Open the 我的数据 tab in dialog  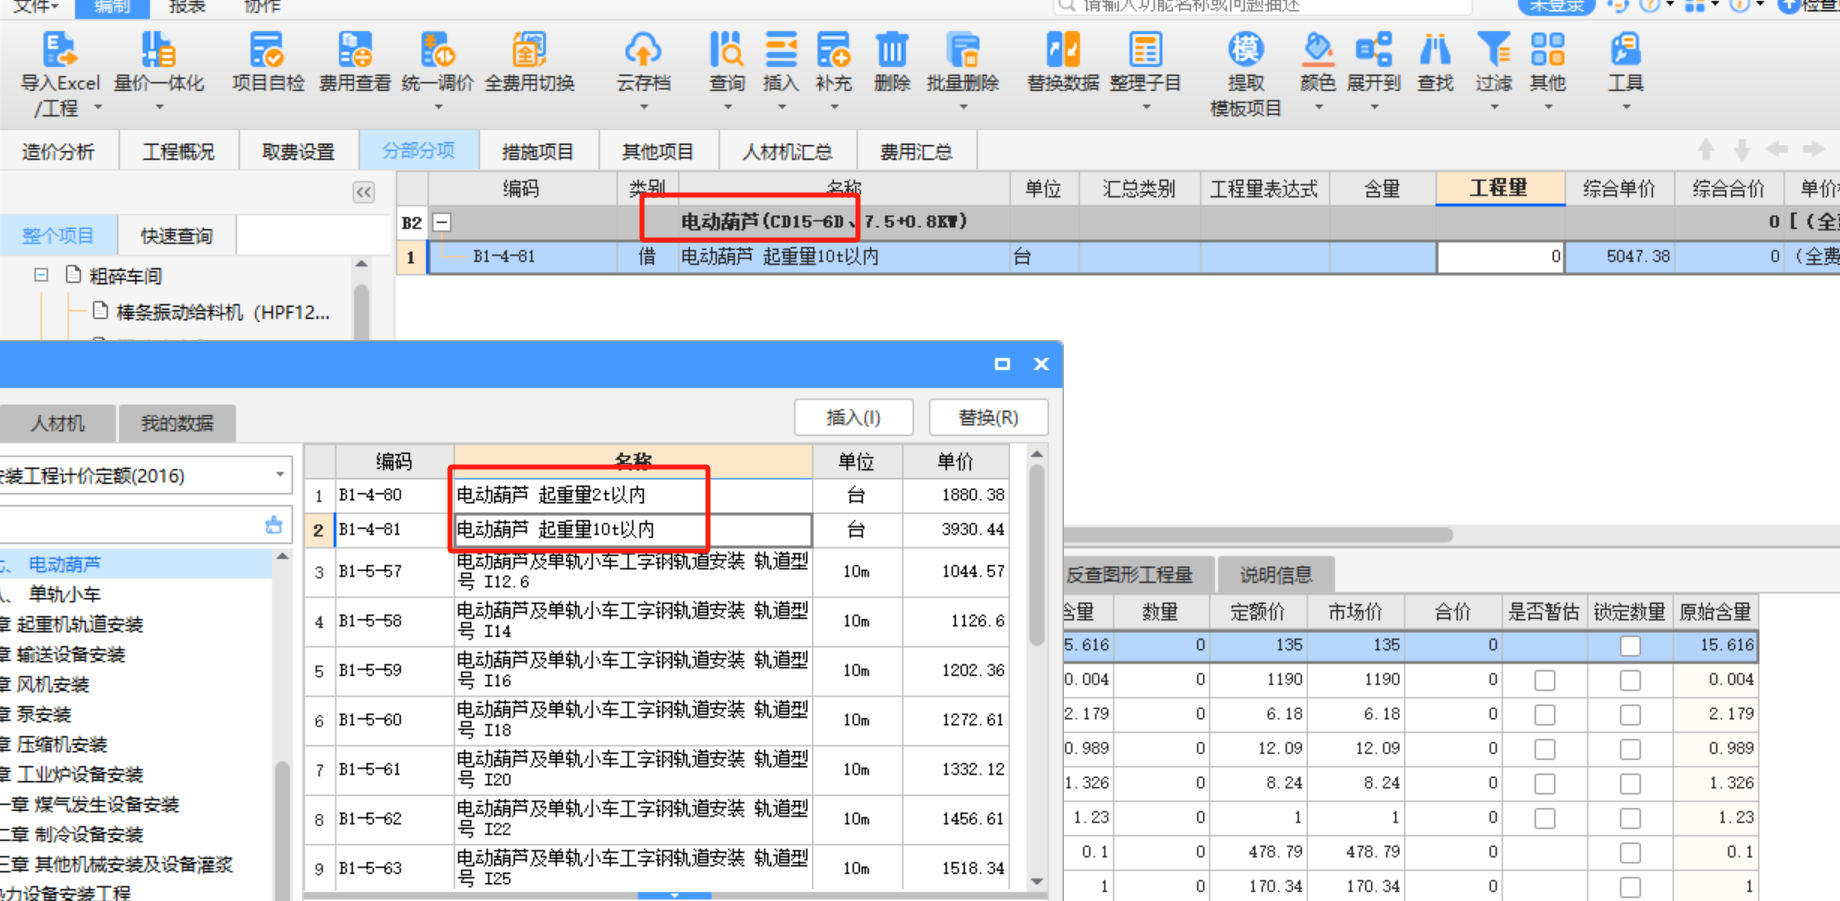point(177,423)
